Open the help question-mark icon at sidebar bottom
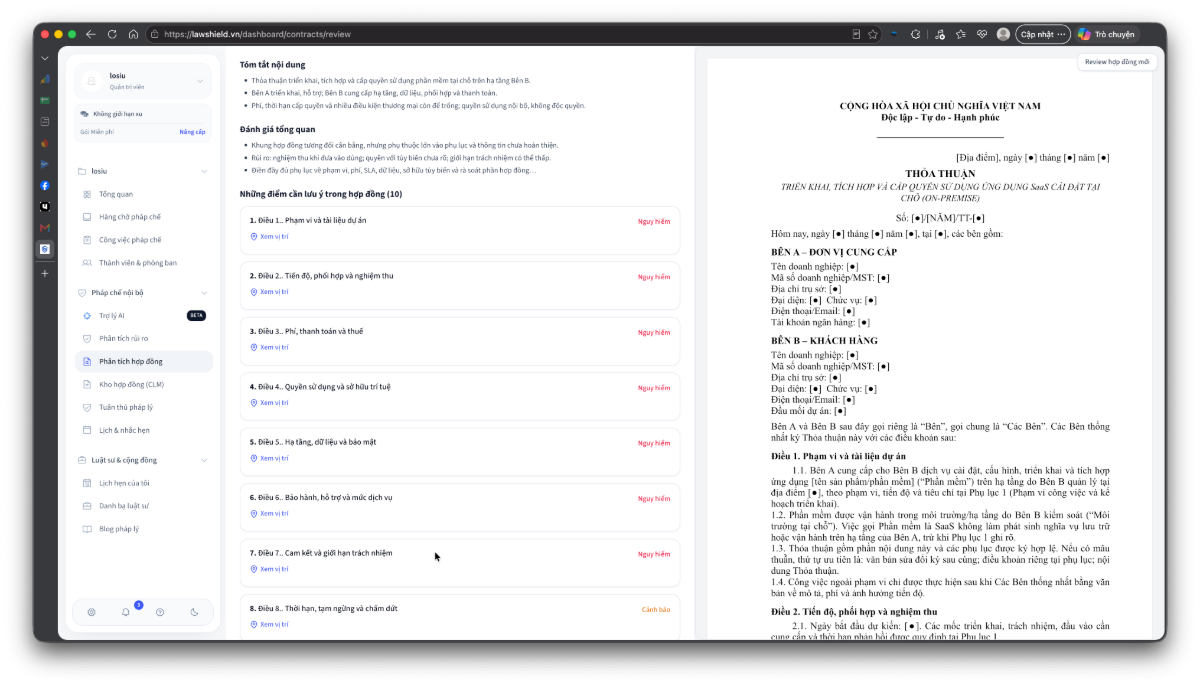Viewport: 1200px width, 686px height. pyautogui.click(x=160, y=612)
